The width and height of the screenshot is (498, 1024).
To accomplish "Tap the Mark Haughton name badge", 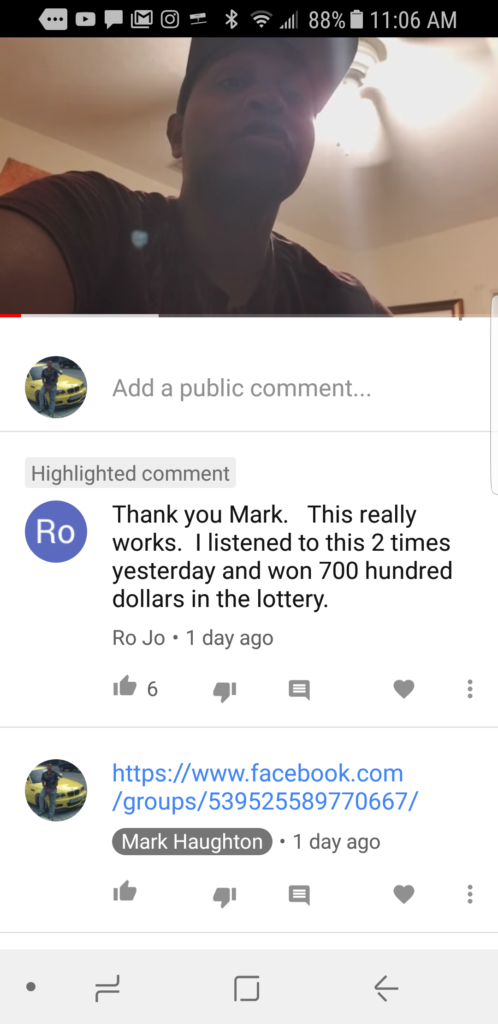I will click(192, 842).
